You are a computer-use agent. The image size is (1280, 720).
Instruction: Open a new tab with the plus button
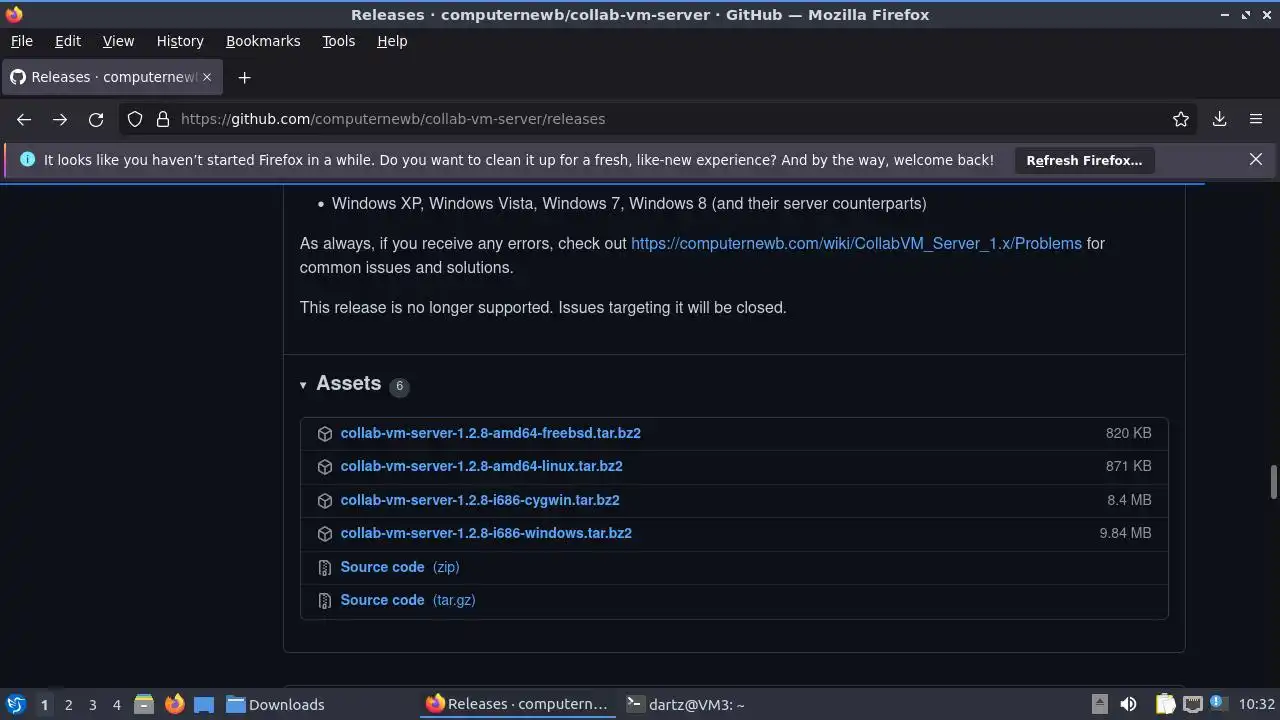click(244, 77)
